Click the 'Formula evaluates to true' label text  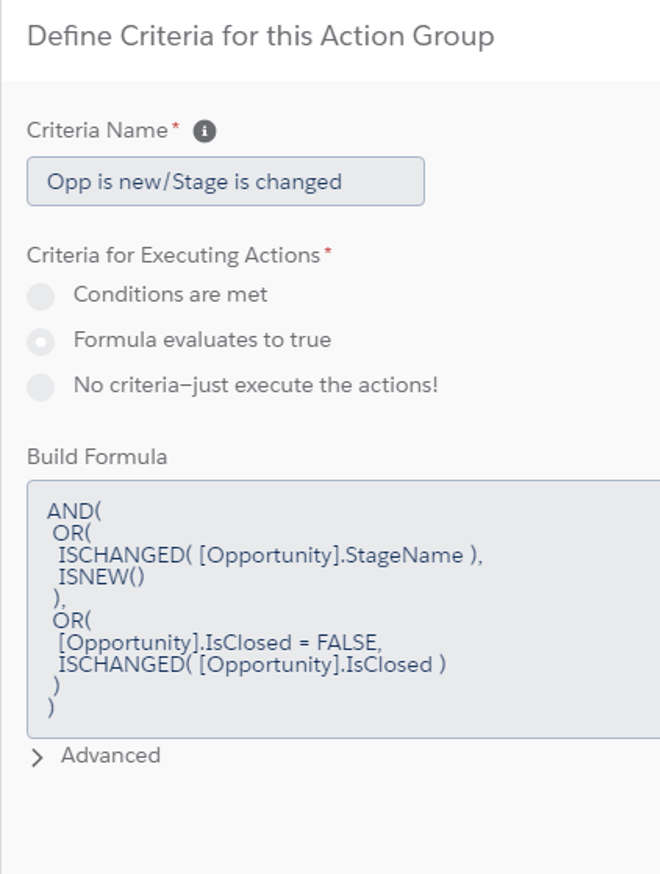(202, 340)
